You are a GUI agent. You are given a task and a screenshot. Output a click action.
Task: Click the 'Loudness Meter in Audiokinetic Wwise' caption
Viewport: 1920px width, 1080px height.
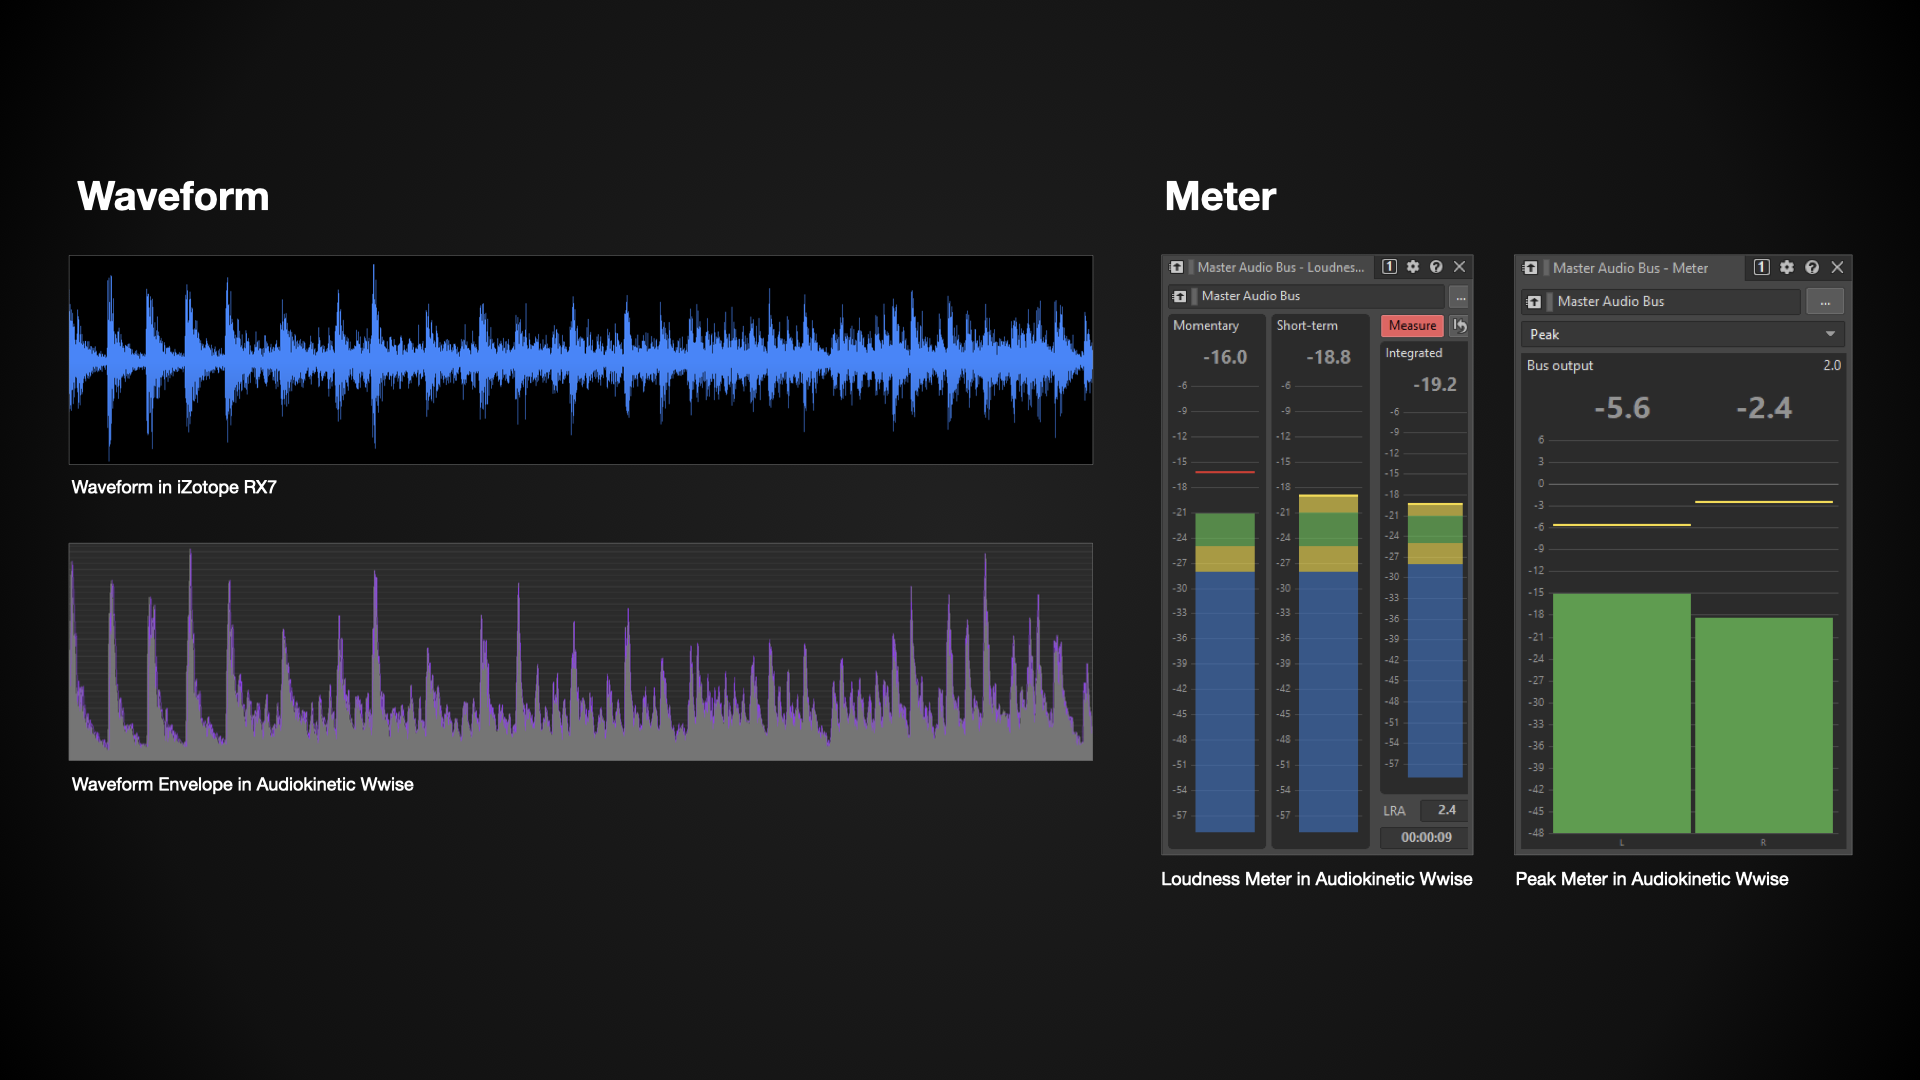1316,879
